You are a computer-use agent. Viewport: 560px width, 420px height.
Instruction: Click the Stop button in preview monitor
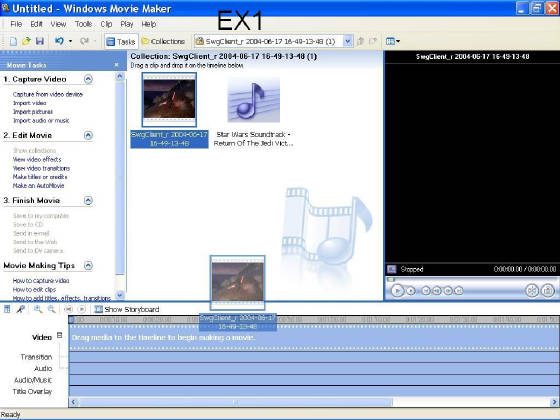[411, 291]
